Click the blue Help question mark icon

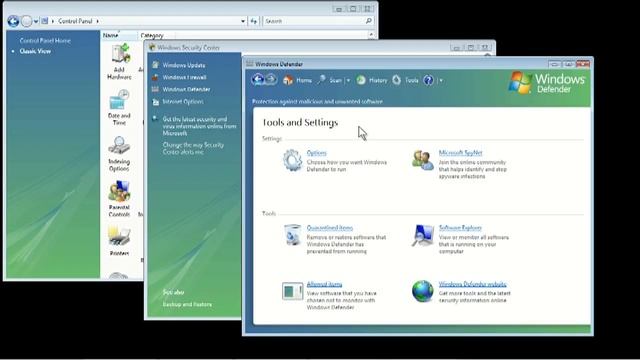click(x=428, y=80)
